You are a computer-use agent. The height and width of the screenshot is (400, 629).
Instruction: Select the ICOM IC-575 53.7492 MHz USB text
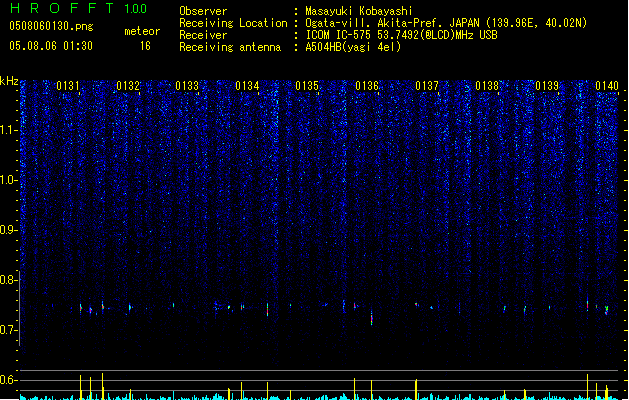[402, 35]
